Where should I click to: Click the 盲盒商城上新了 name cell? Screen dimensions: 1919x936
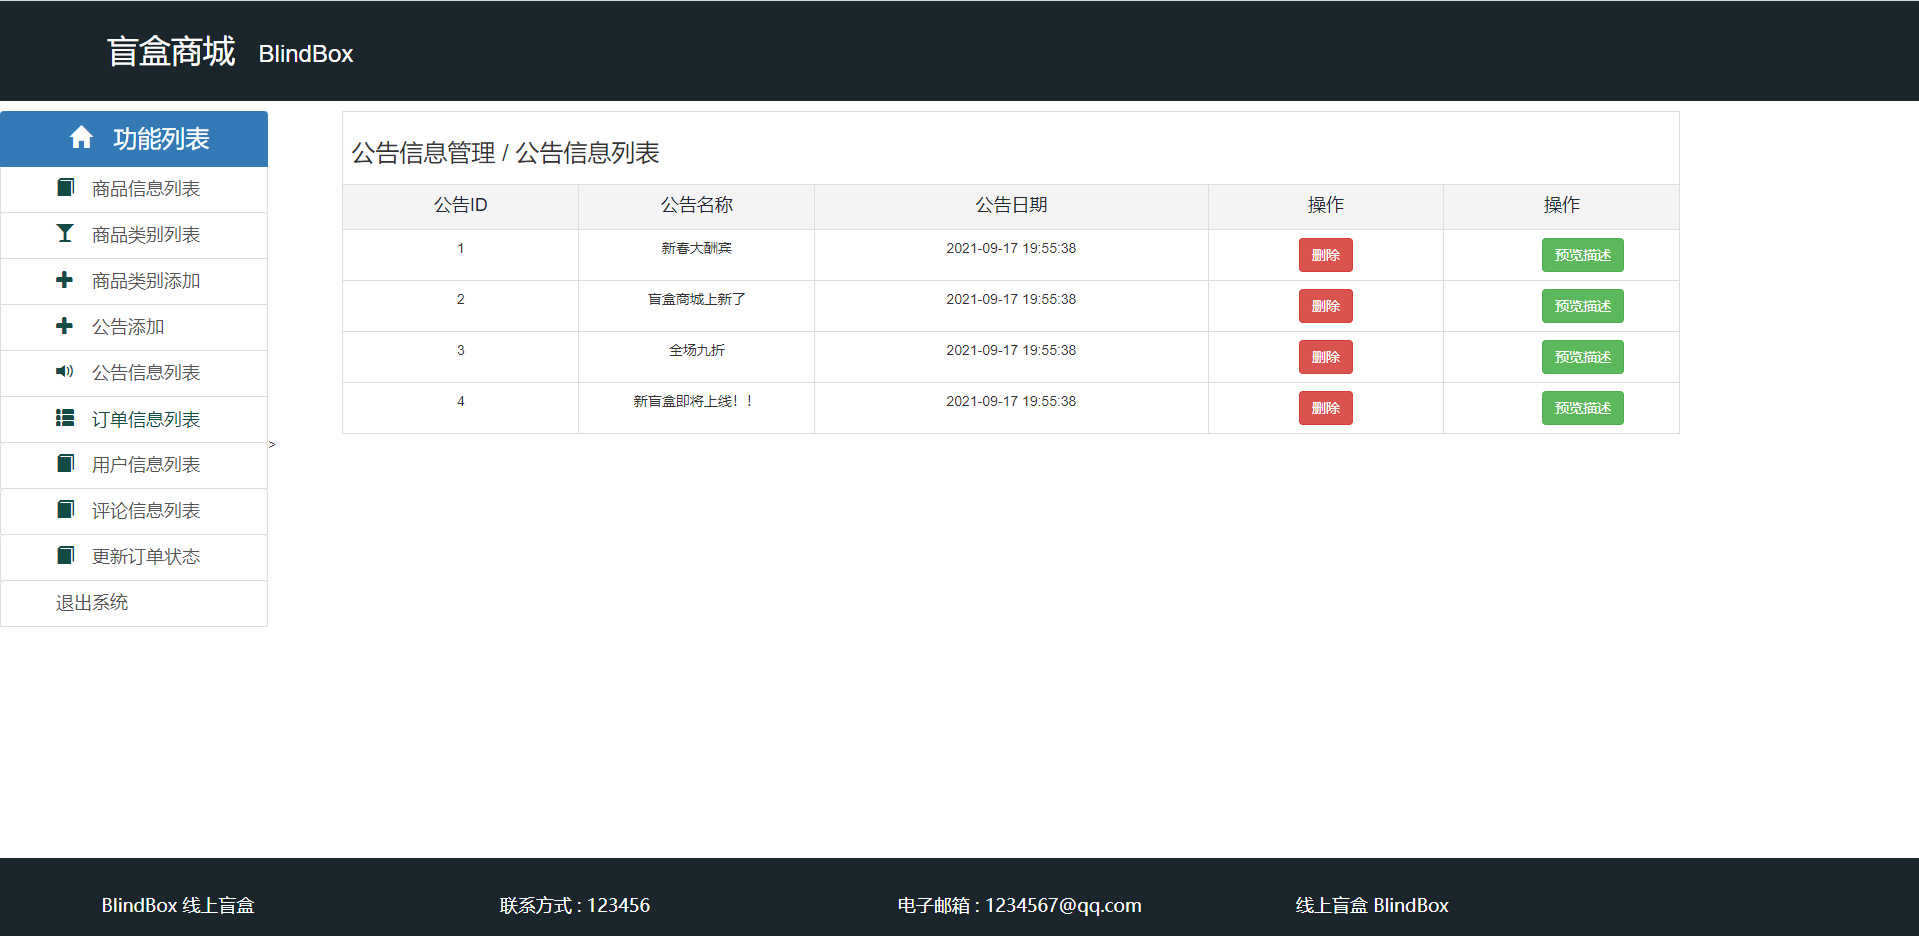tap(696, 306)
